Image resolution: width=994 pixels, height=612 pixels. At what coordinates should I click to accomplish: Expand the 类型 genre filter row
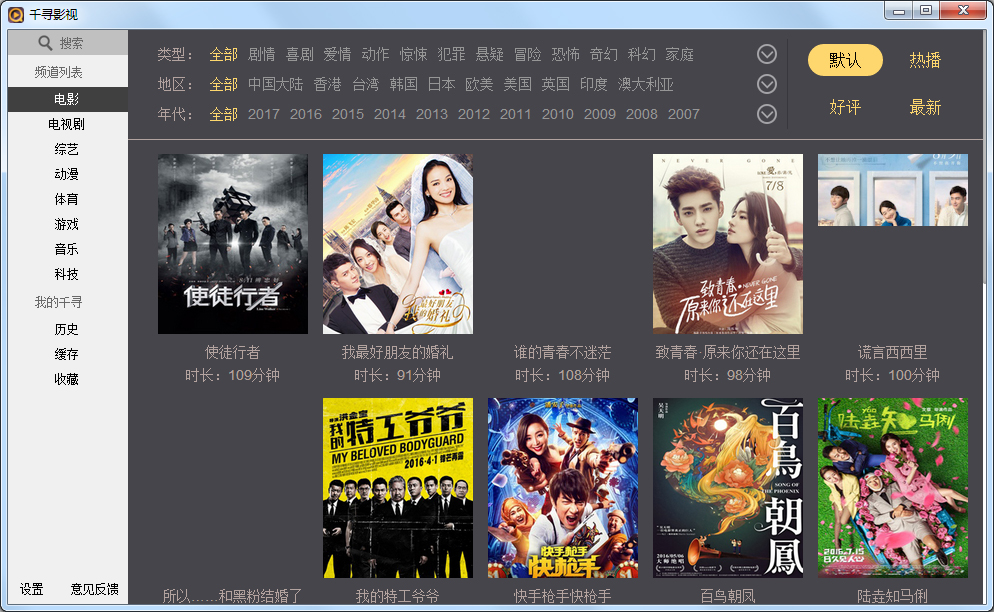[x=767, y=54]
